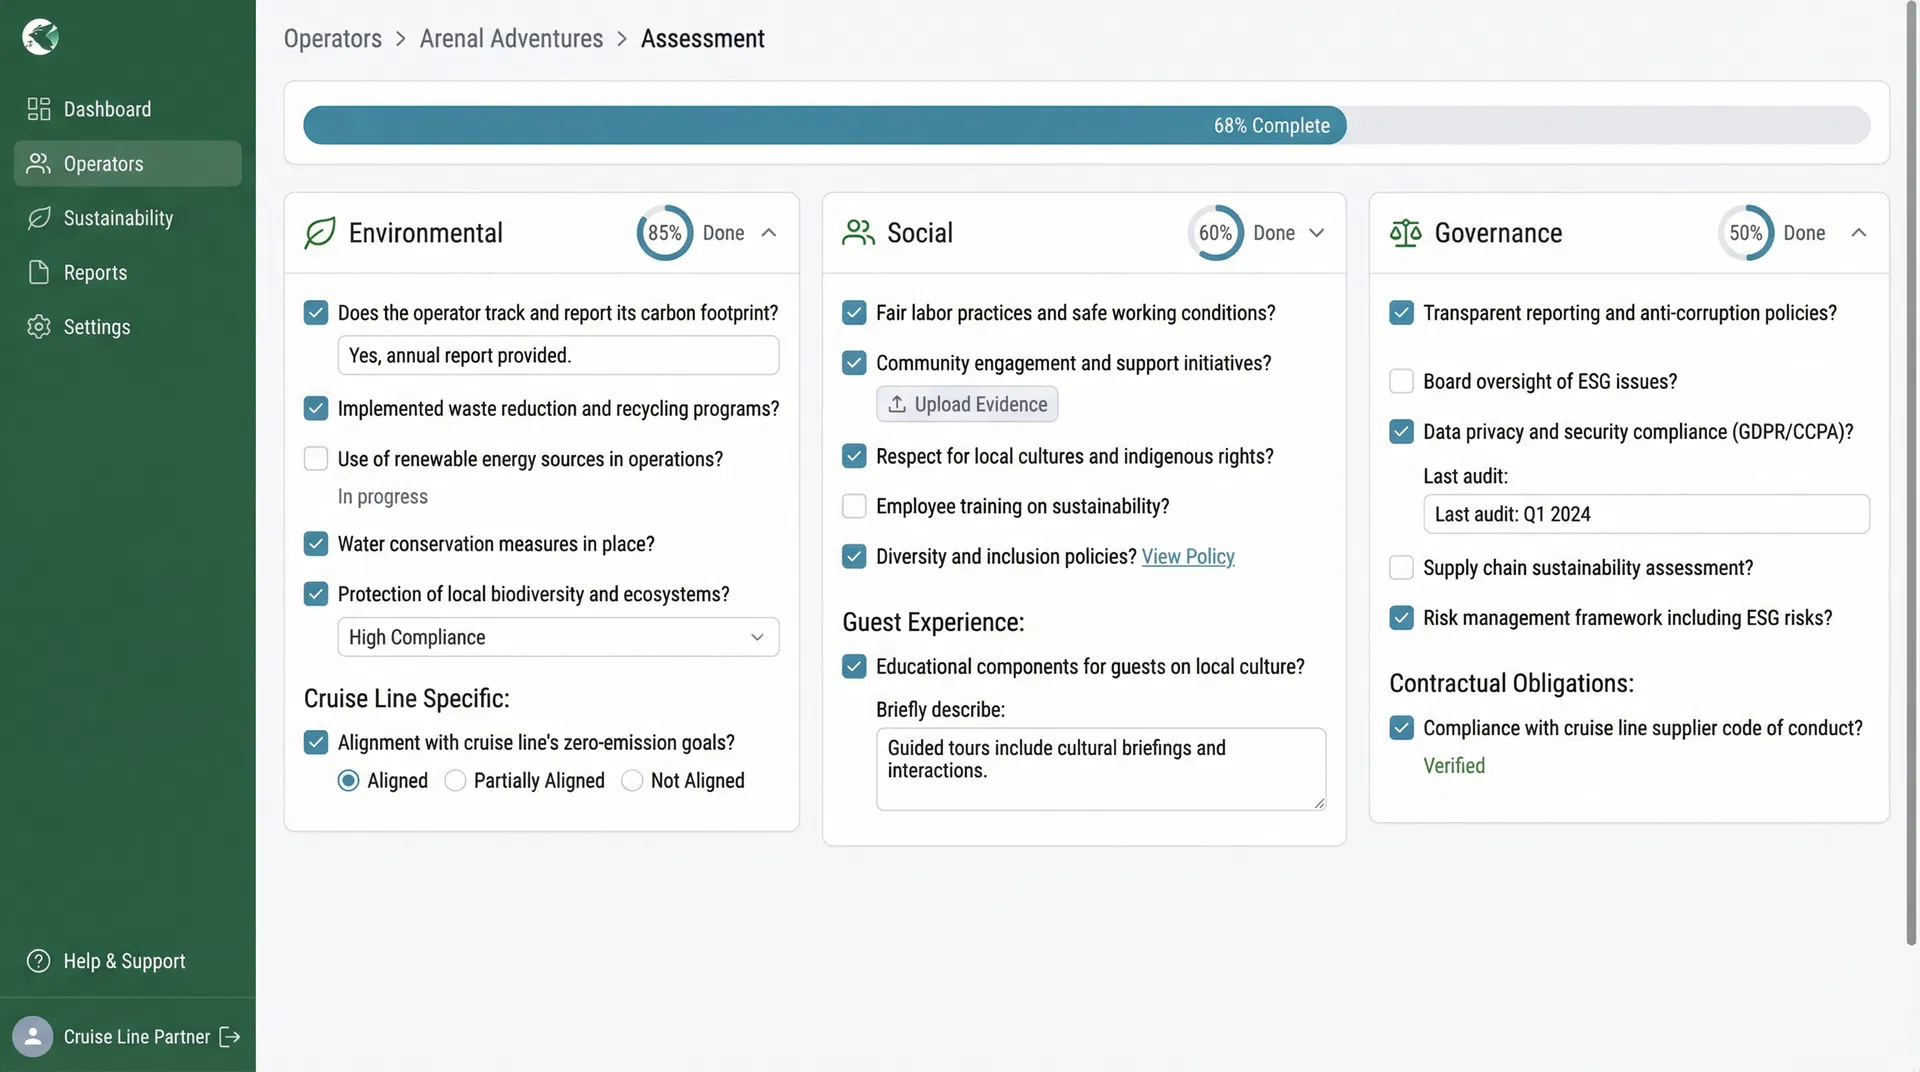The width and height of the screenshot is (1920, 1072).
Task: Select the Sustainability leaf icon in sidebar
Action: click(39, 218)
